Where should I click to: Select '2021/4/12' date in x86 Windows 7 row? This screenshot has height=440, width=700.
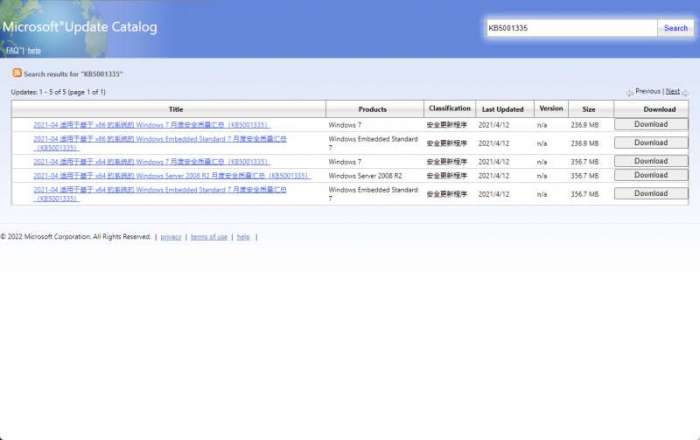493,125
